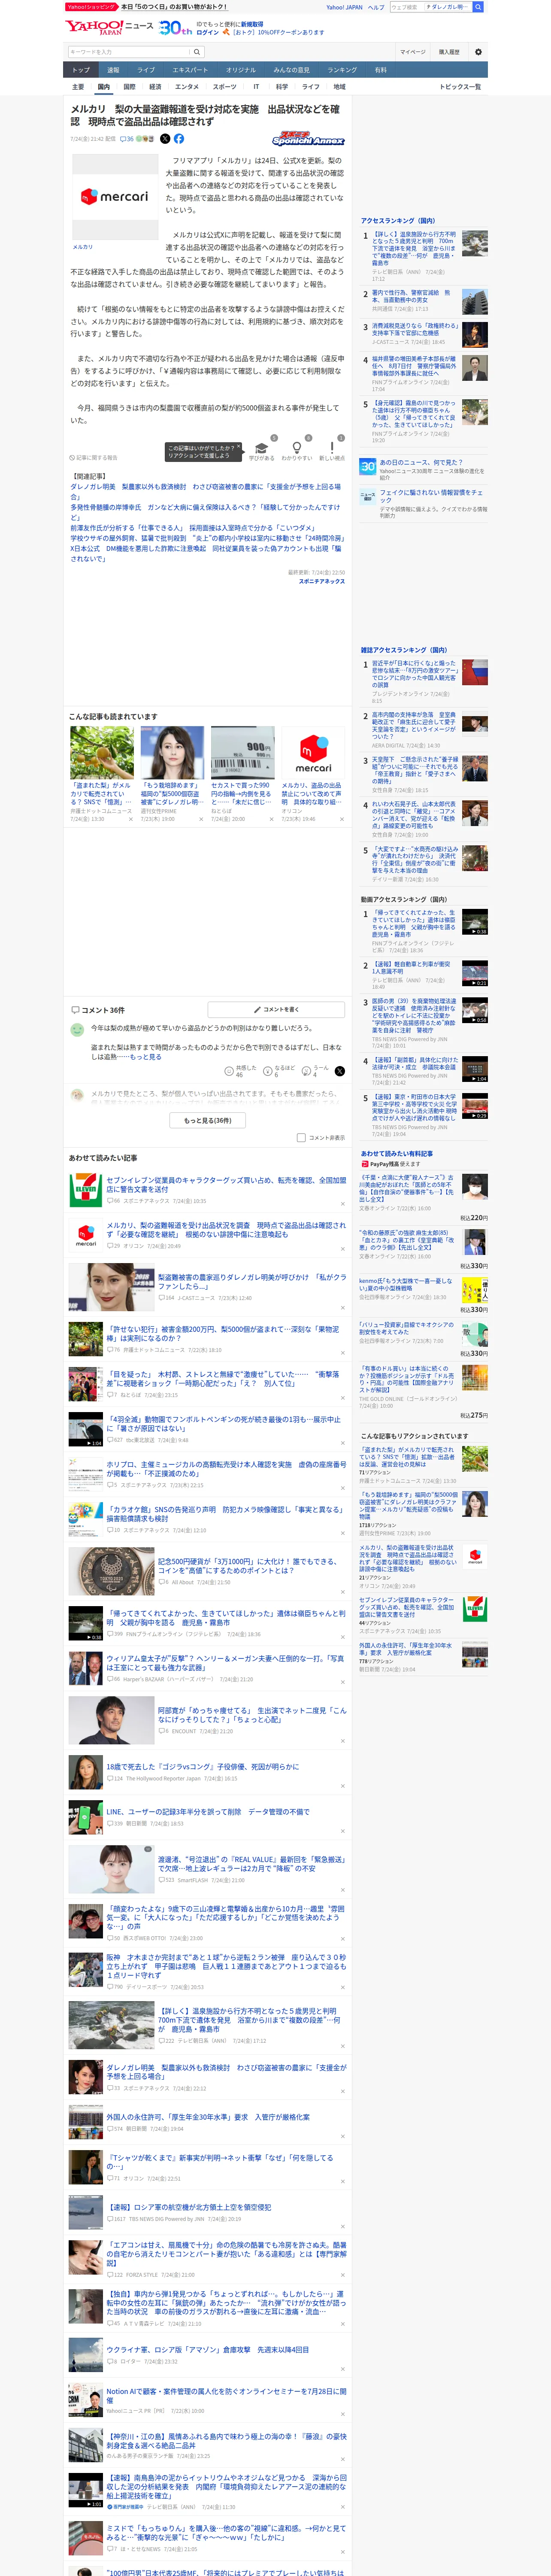Open the 900円 price tag thumbnail article
The image size is (551, 2576).
click(243, 753)
